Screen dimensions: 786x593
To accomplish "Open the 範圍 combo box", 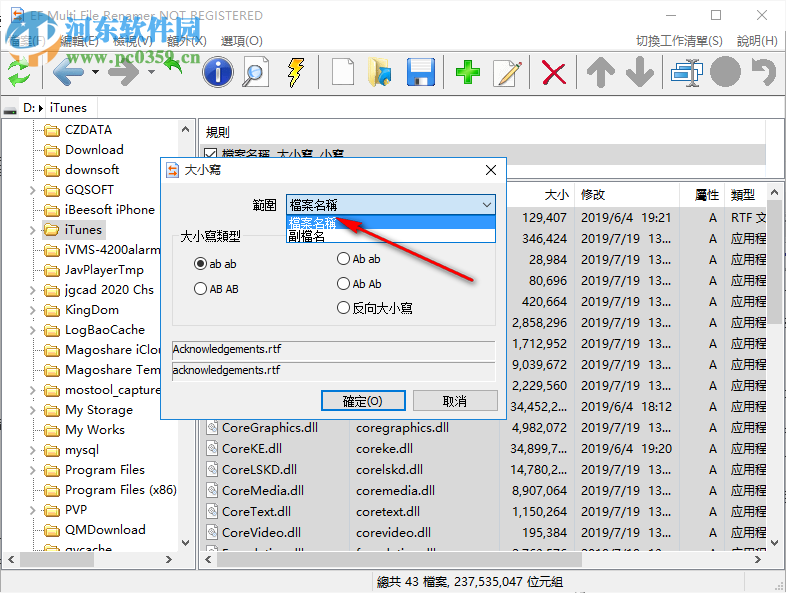I will [390, 205].
